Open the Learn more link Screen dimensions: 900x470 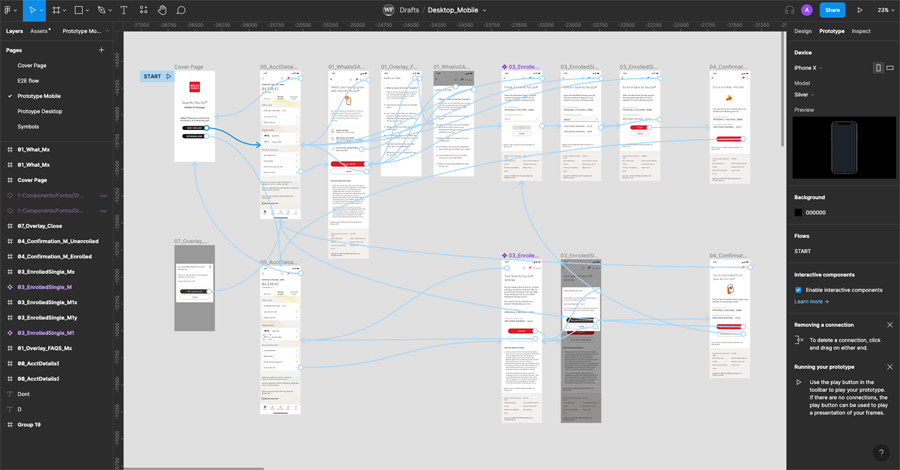tap(811, 301)
